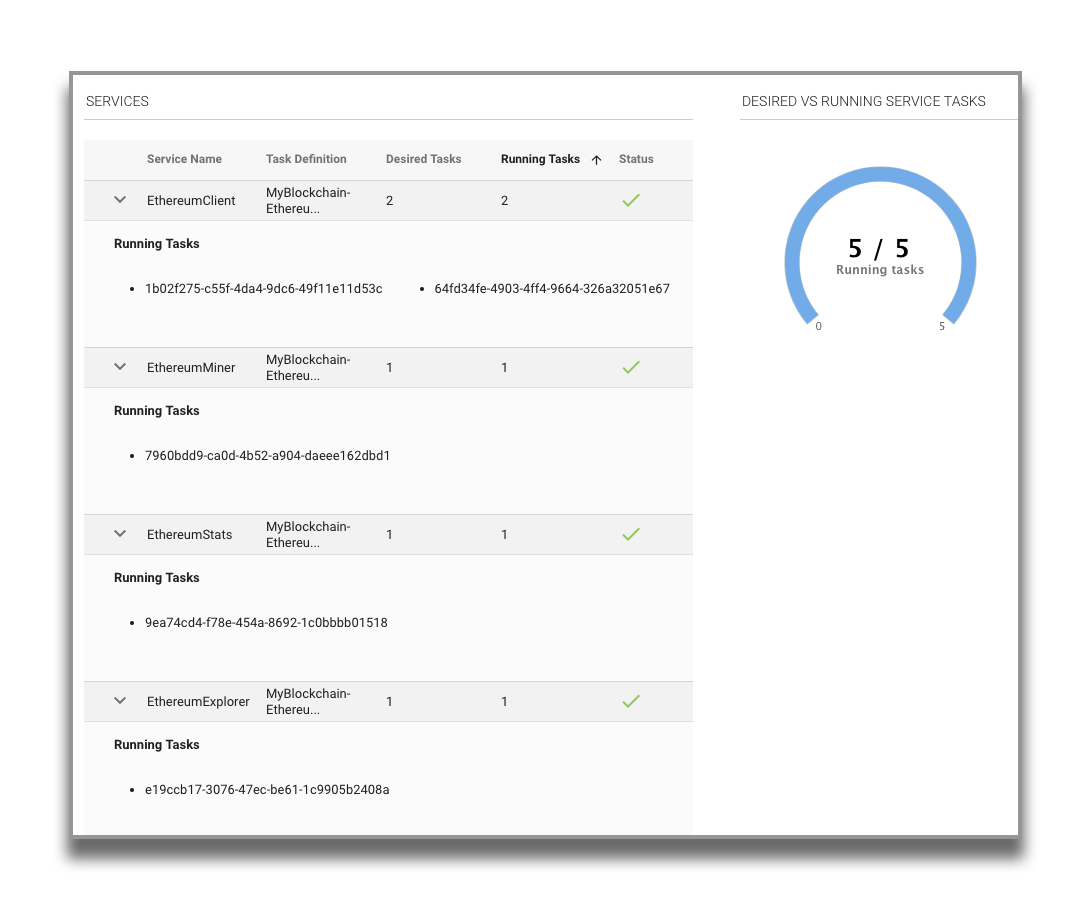The height and width of the screenshot is (910, 1092).
Task: Click the EthereumExplorer service name
Action: click(x=198, y=701)
